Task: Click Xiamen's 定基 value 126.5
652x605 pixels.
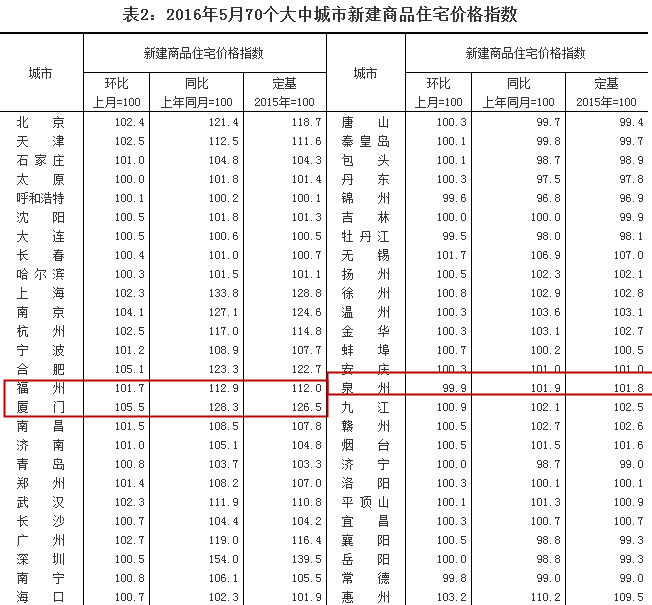Action: tap(306, 407)
